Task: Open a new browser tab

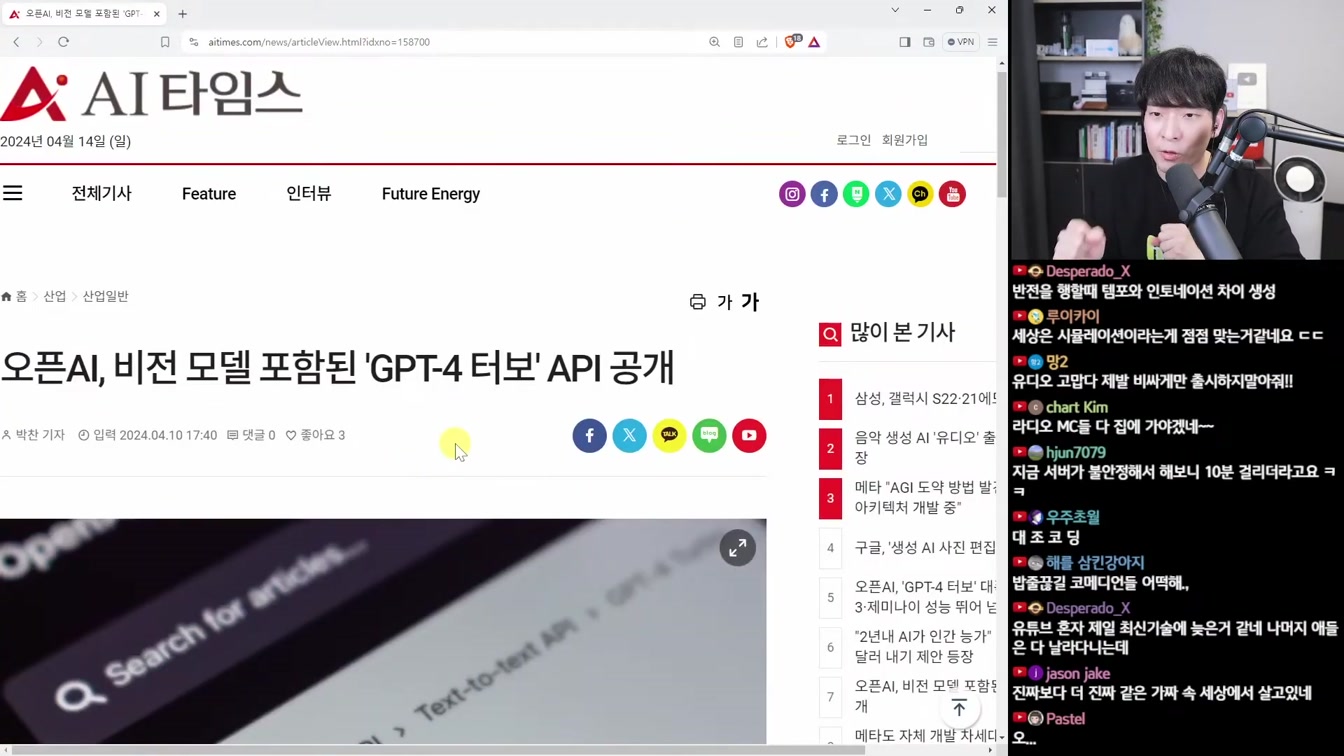Action: (x=182, y=14)
